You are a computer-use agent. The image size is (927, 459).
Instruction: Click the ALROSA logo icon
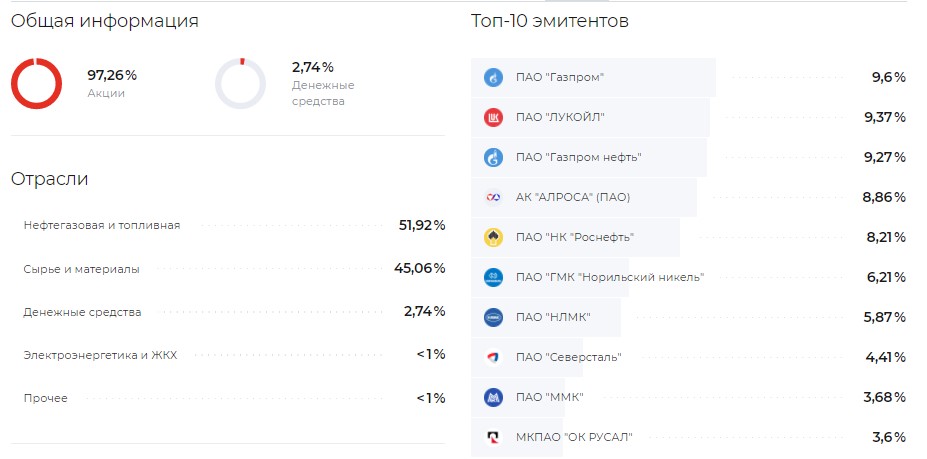[493, 197]
